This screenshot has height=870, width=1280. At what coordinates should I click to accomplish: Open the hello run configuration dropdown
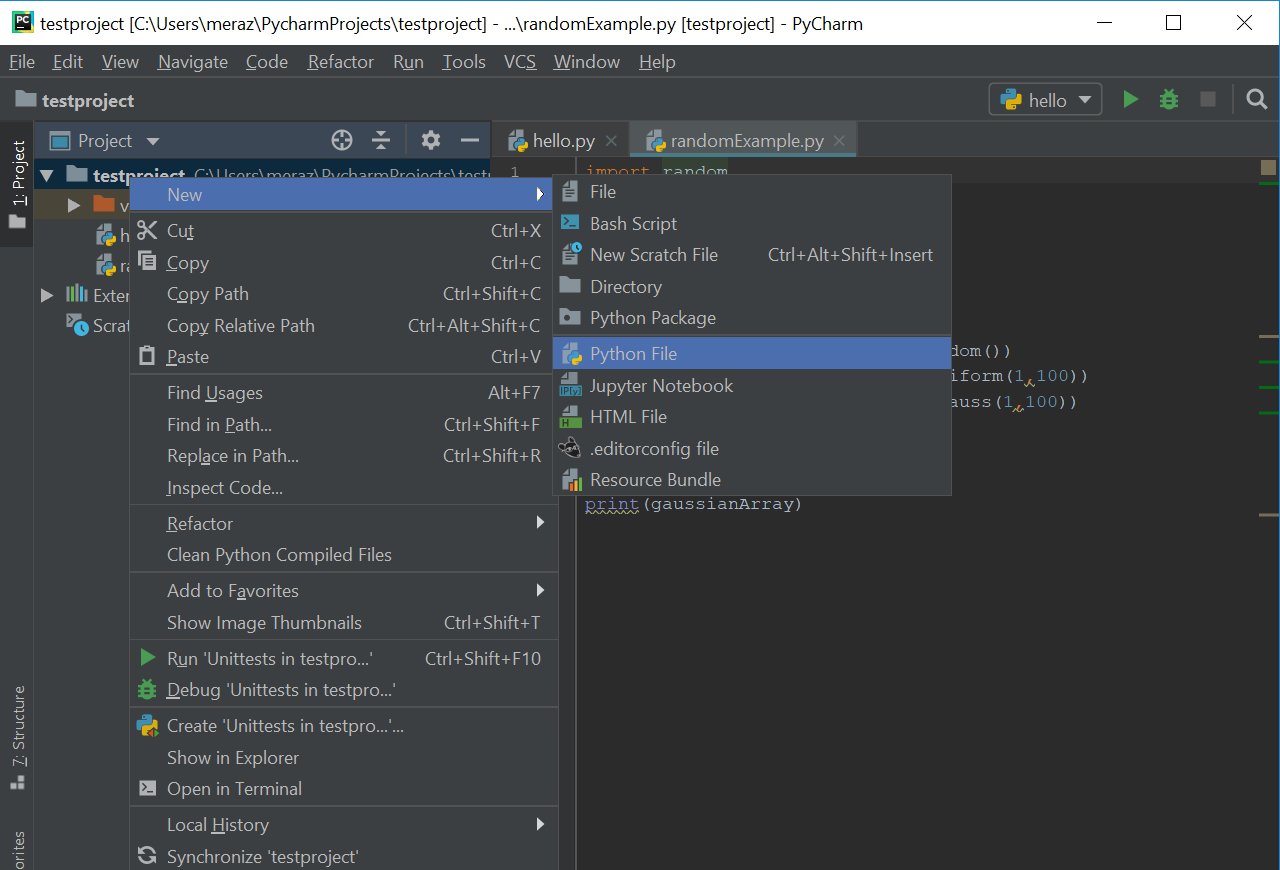click(1046, 100)
